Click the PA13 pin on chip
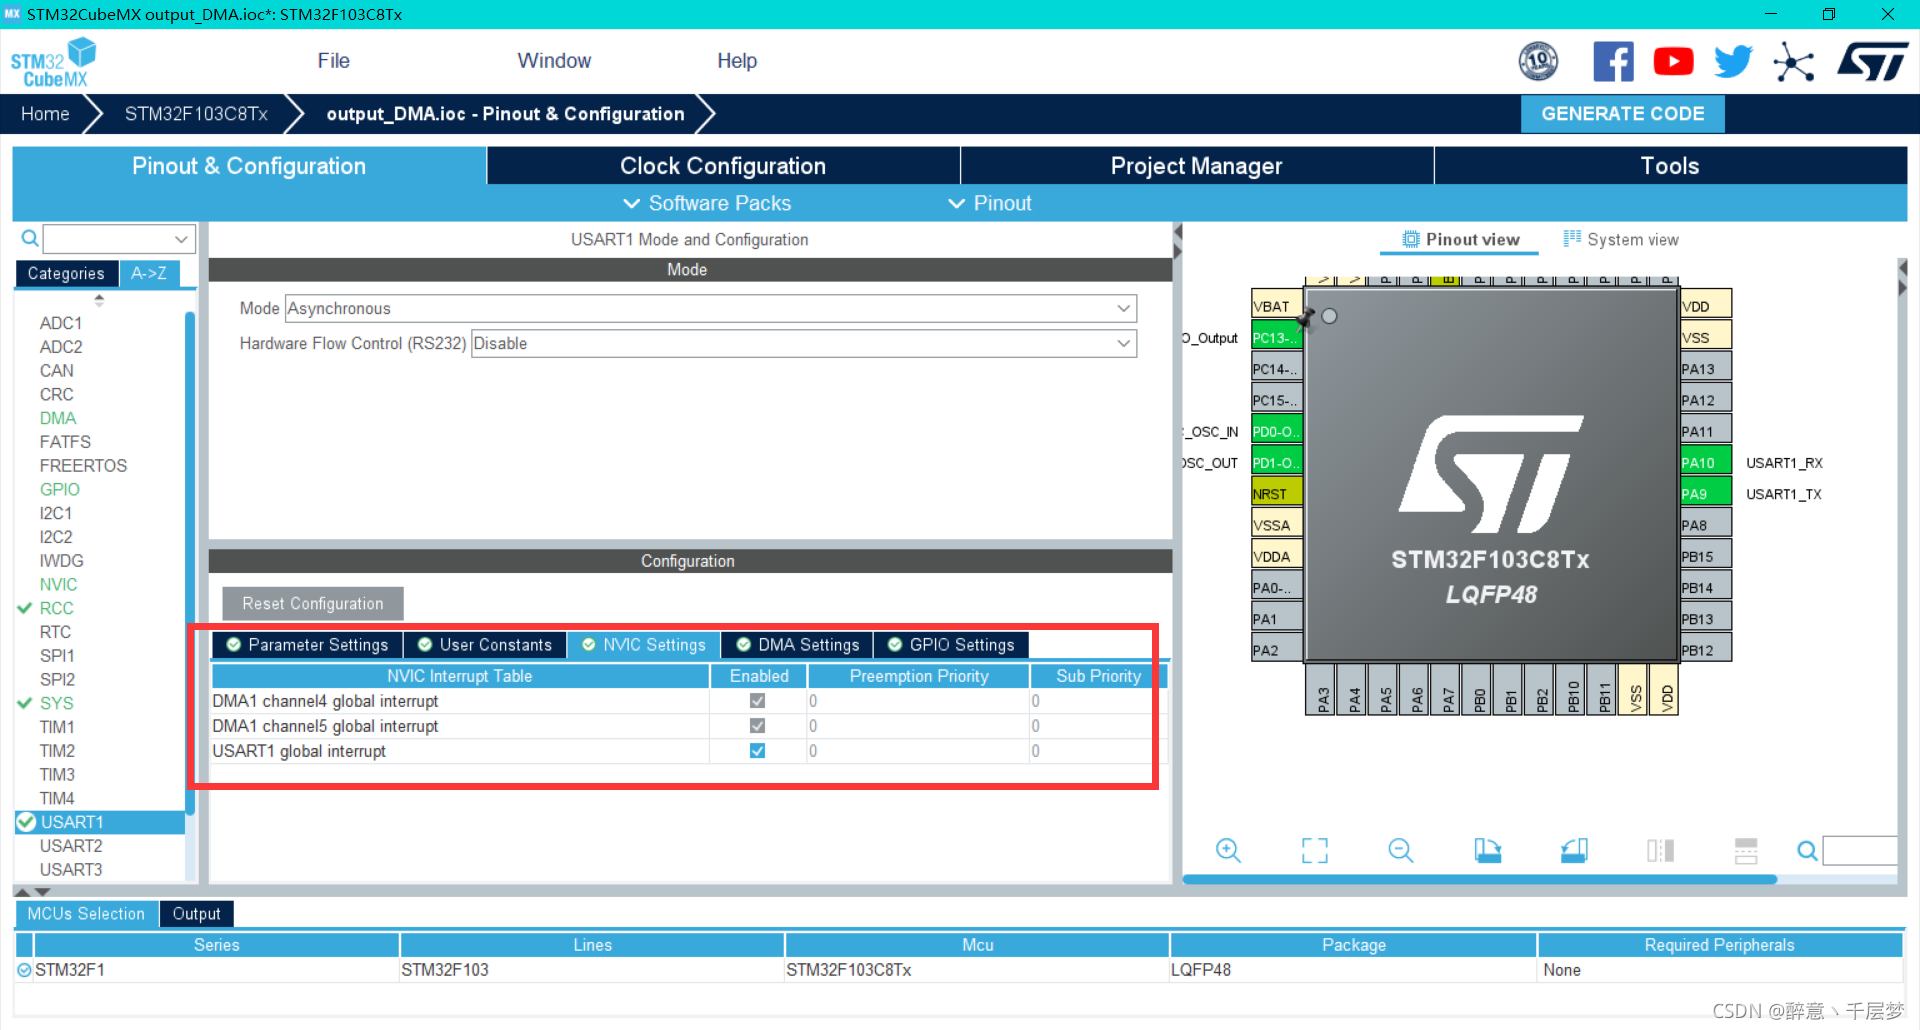Viewport: 1920px width, 1030px height. click(1705, 369)
